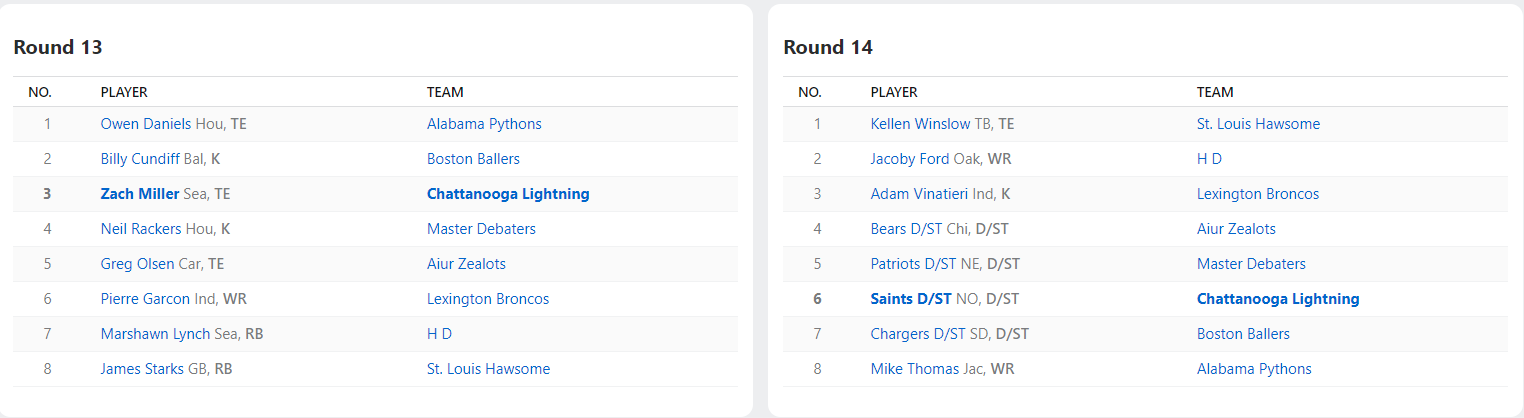Image resolution: width=1524 pixels, height=418 pixels.
Task: Click Round 14 heading
Action: pyautogui.click(x=828, y=47)
